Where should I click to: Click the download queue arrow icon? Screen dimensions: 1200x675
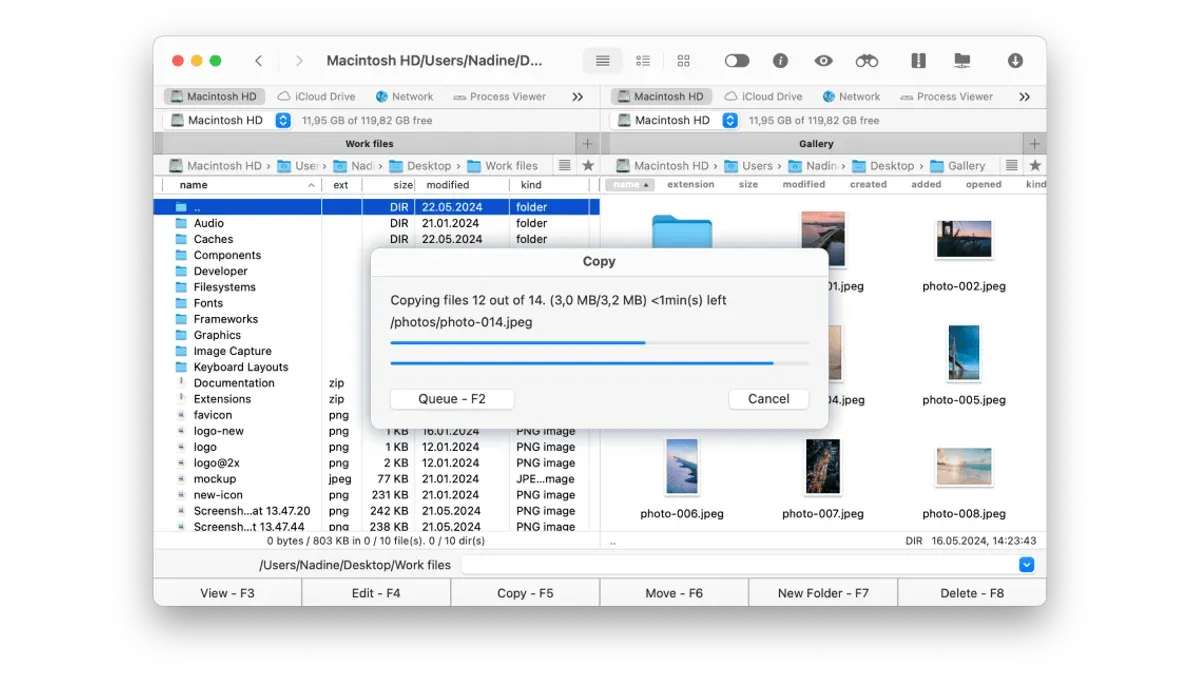(1015, 61)
